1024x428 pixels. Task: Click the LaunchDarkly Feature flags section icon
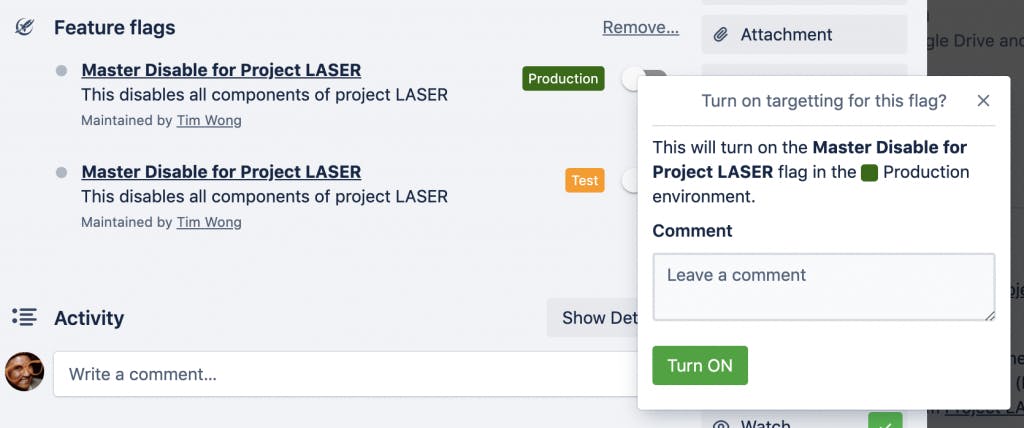pos(25,27)
